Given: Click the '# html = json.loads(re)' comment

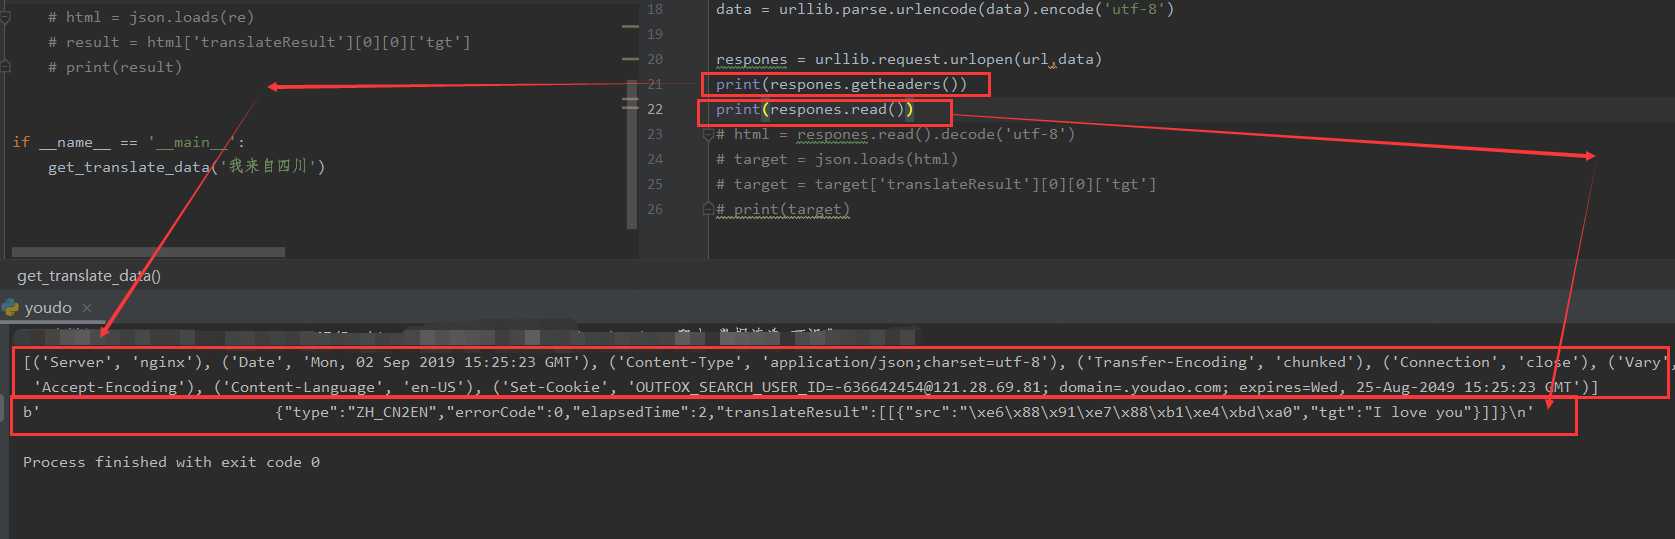Looking at the screenshot, I should (151, 18).
